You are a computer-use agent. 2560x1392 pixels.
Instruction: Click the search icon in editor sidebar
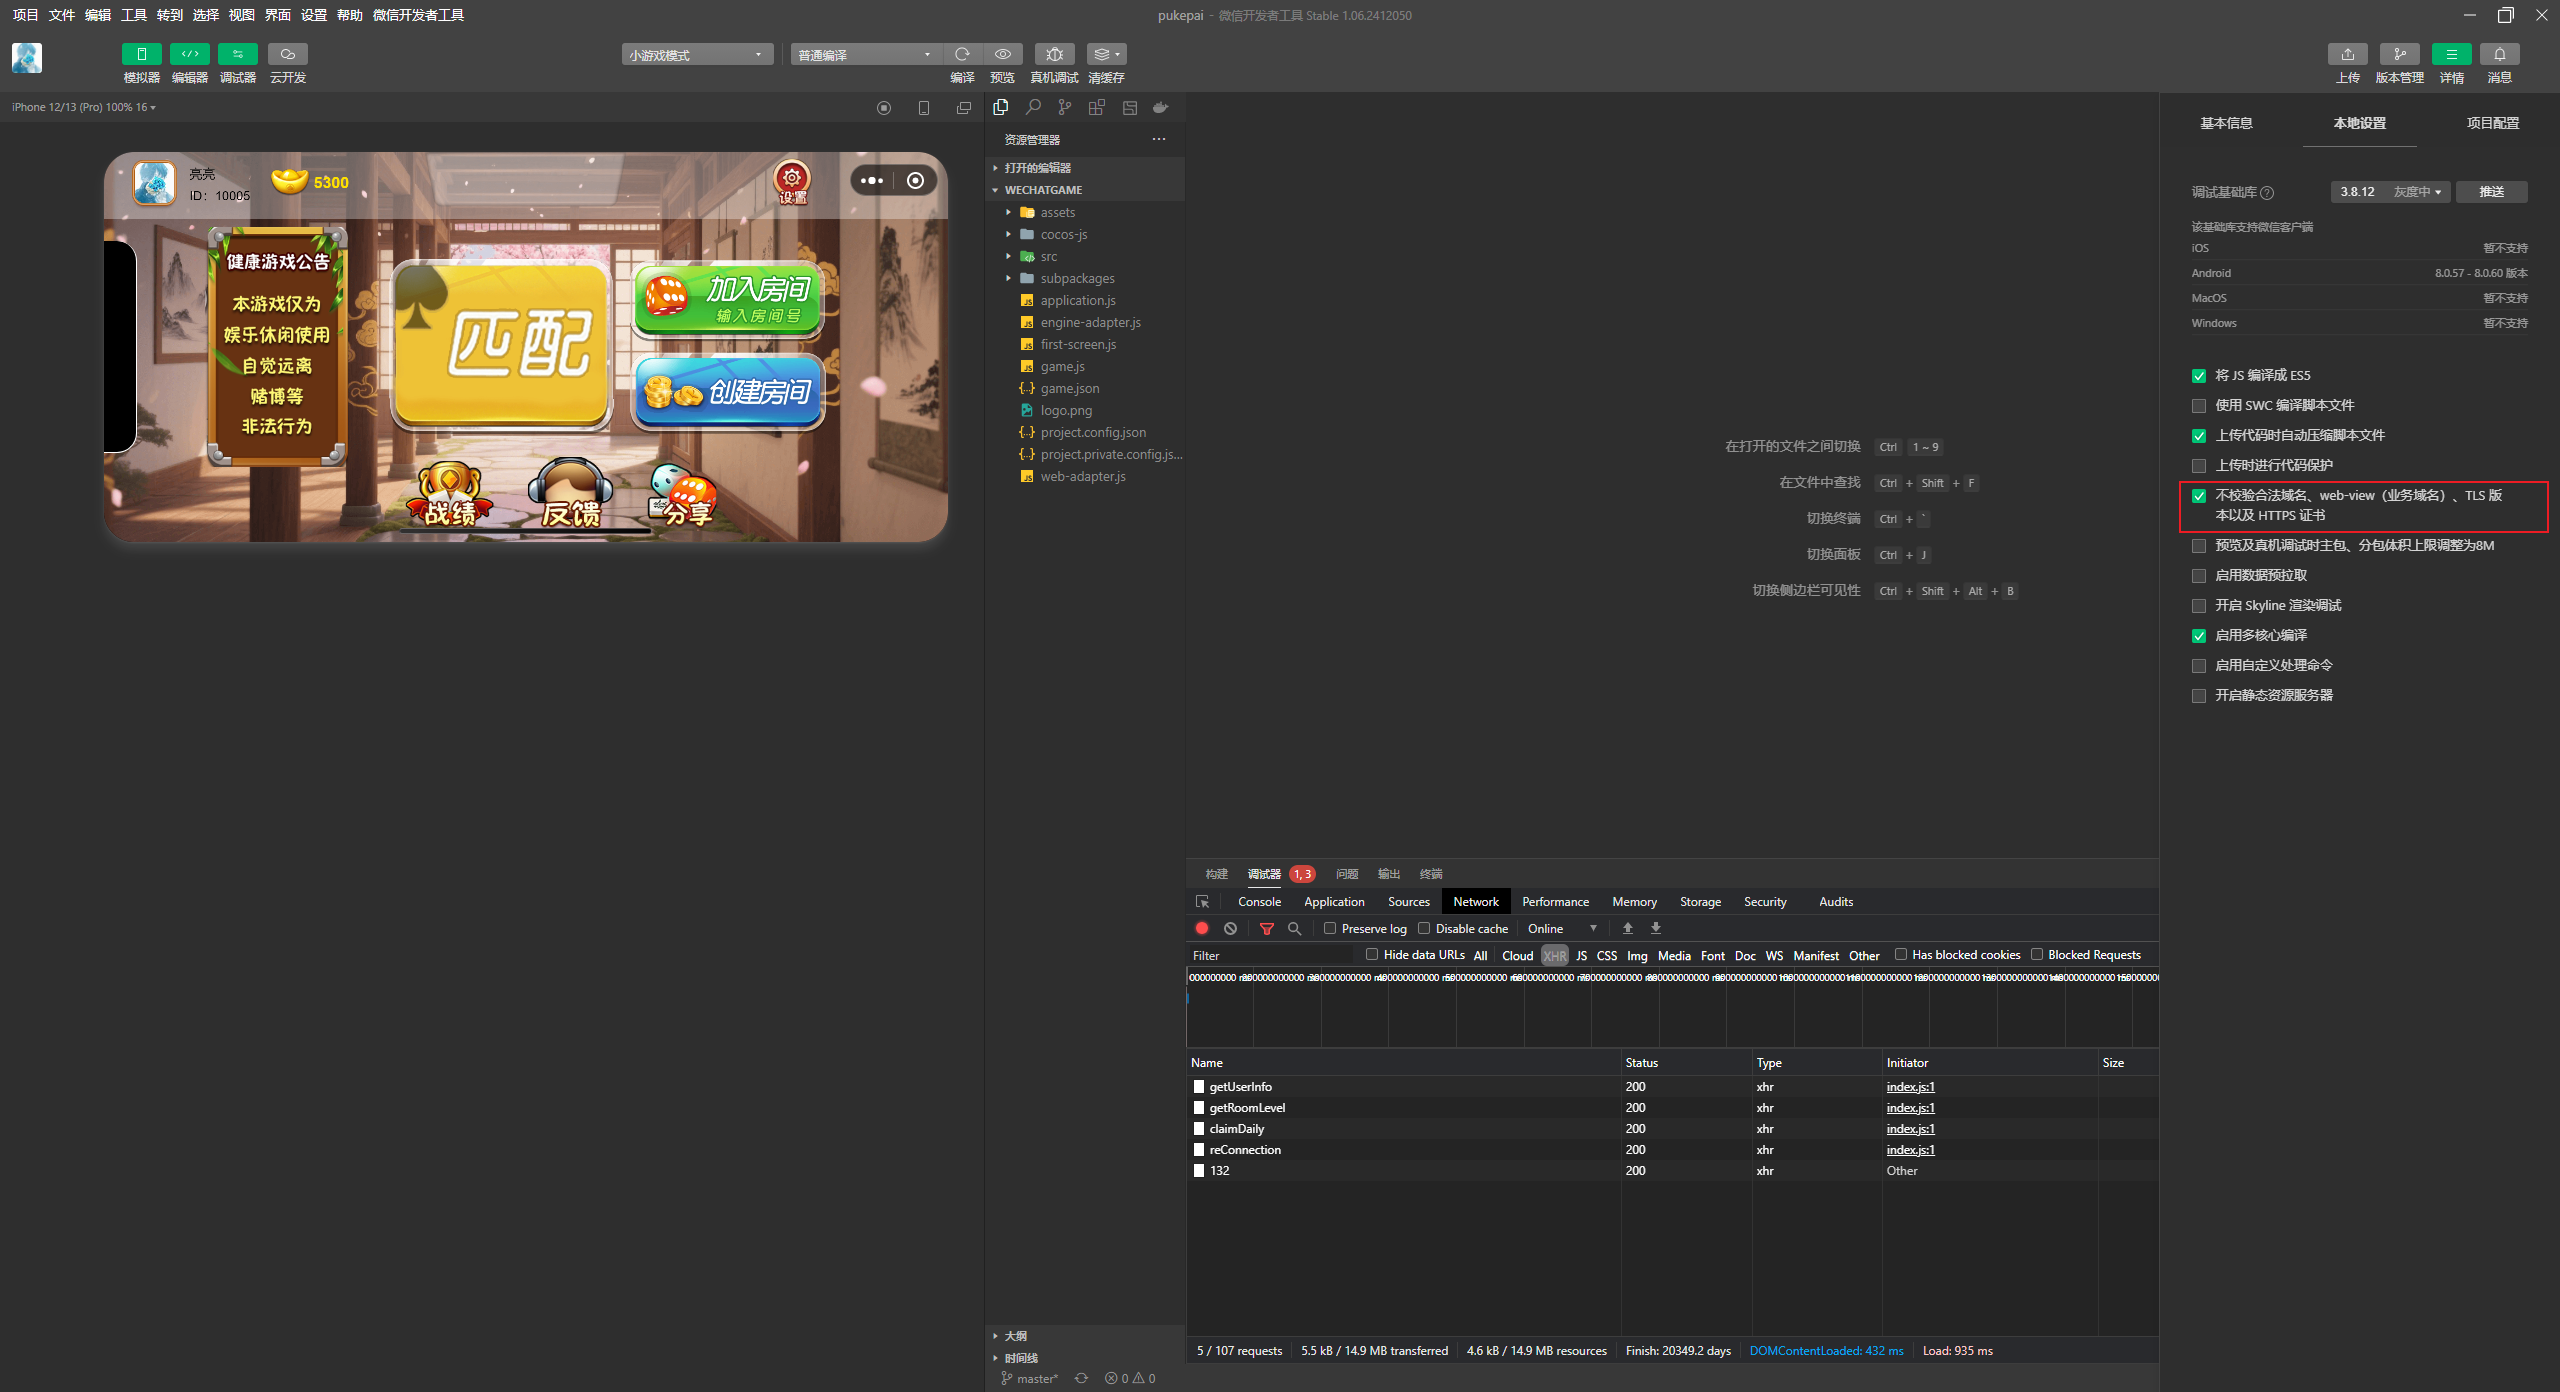coord(1033,107)
